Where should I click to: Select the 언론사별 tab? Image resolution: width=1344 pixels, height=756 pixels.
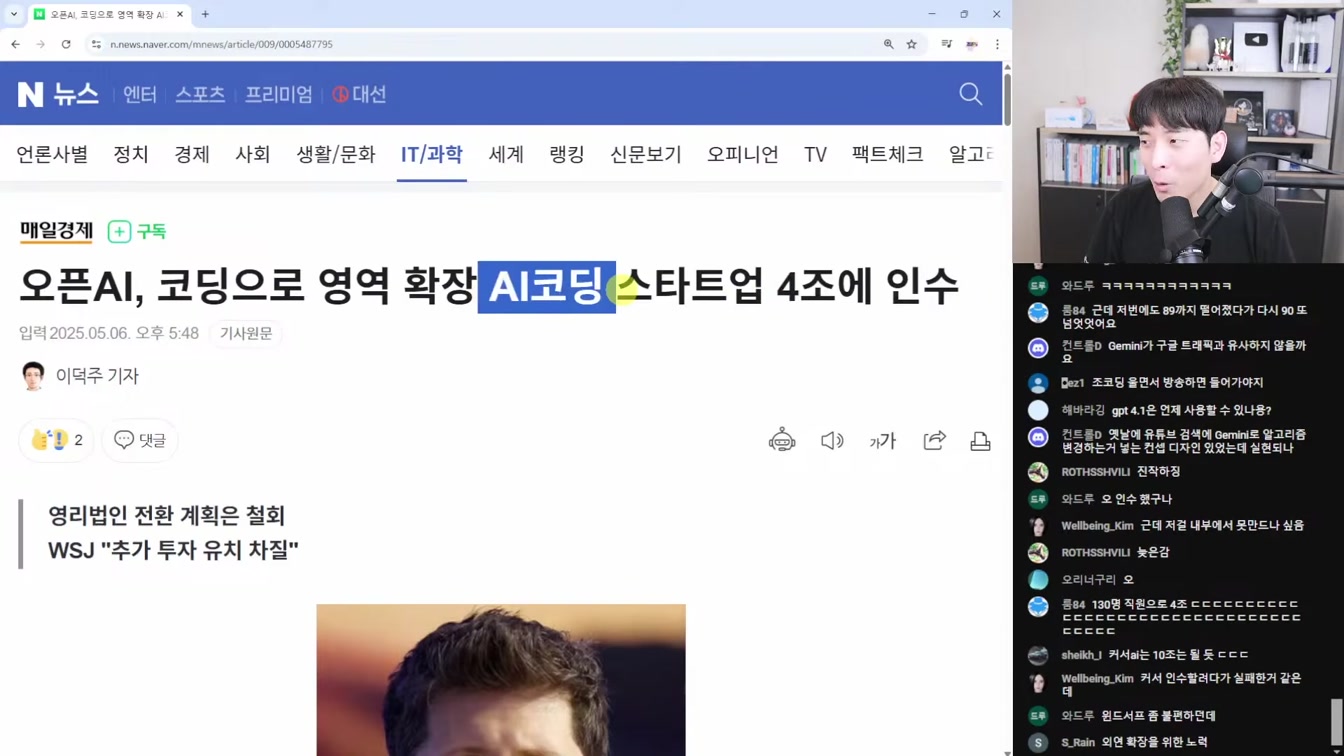(52, 154)
